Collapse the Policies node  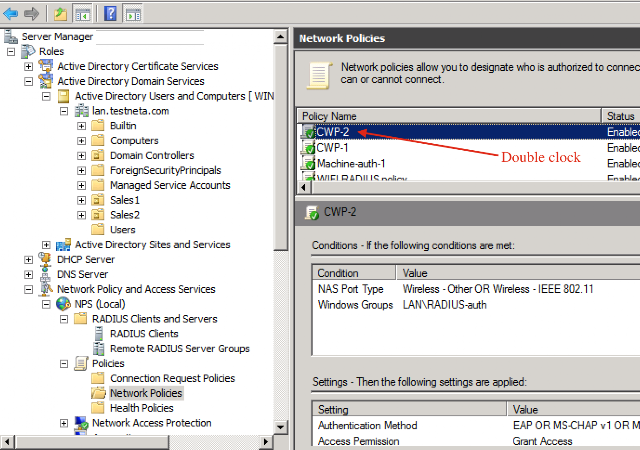tap(64, 363)
